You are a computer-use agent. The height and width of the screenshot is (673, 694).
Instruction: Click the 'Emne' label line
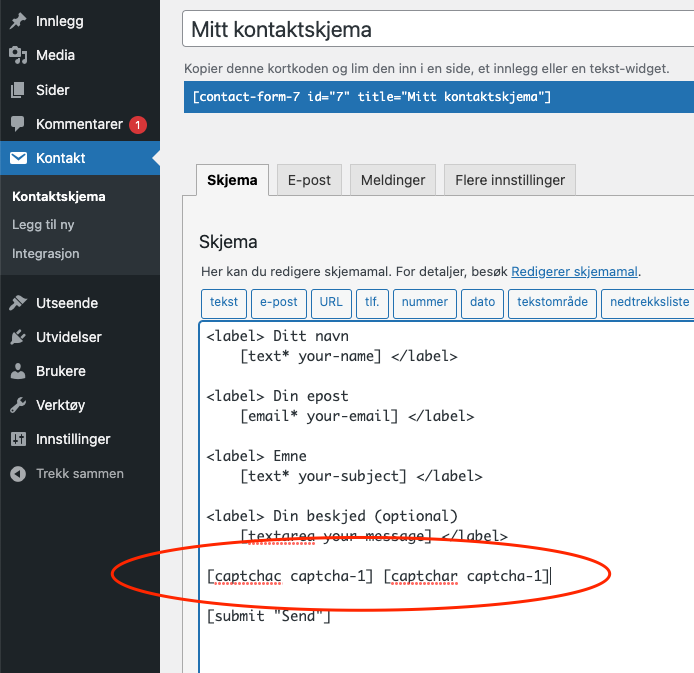click(x=257, y=456)
